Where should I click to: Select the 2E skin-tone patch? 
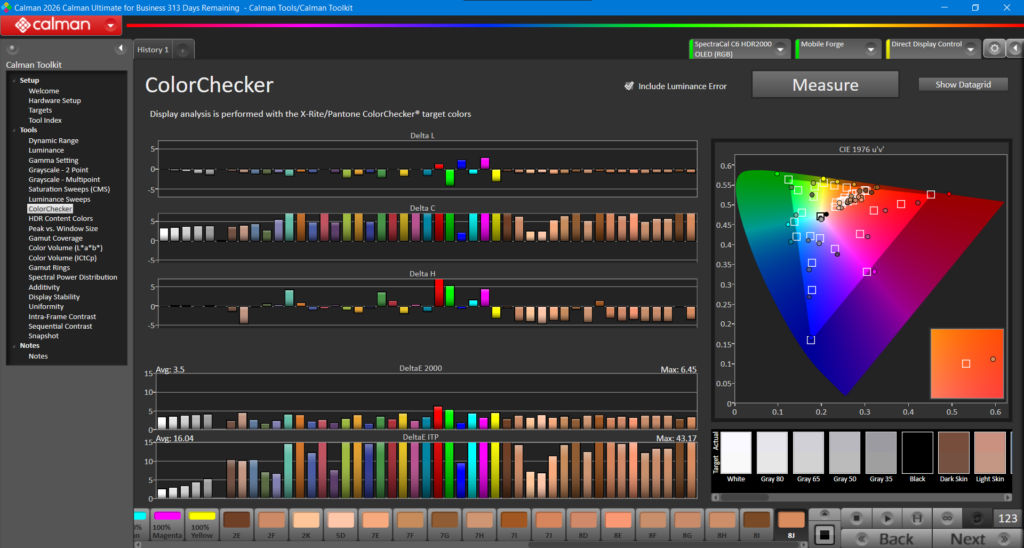[x=236, y=525]
